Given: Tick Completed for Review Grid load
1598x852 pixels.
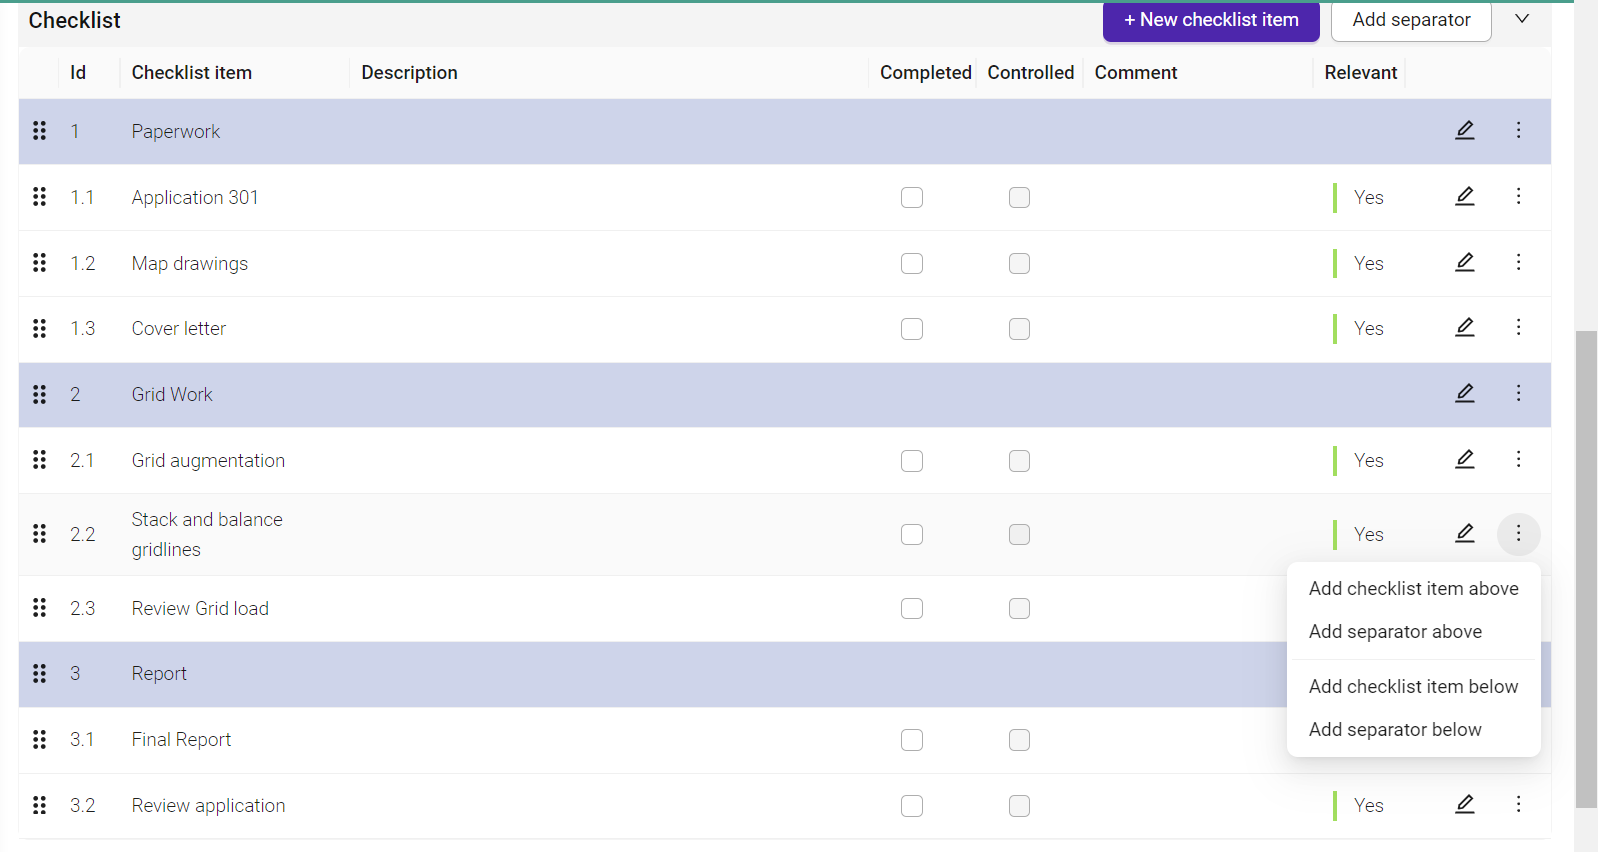Looking at the screenshot, I should 911,608.
